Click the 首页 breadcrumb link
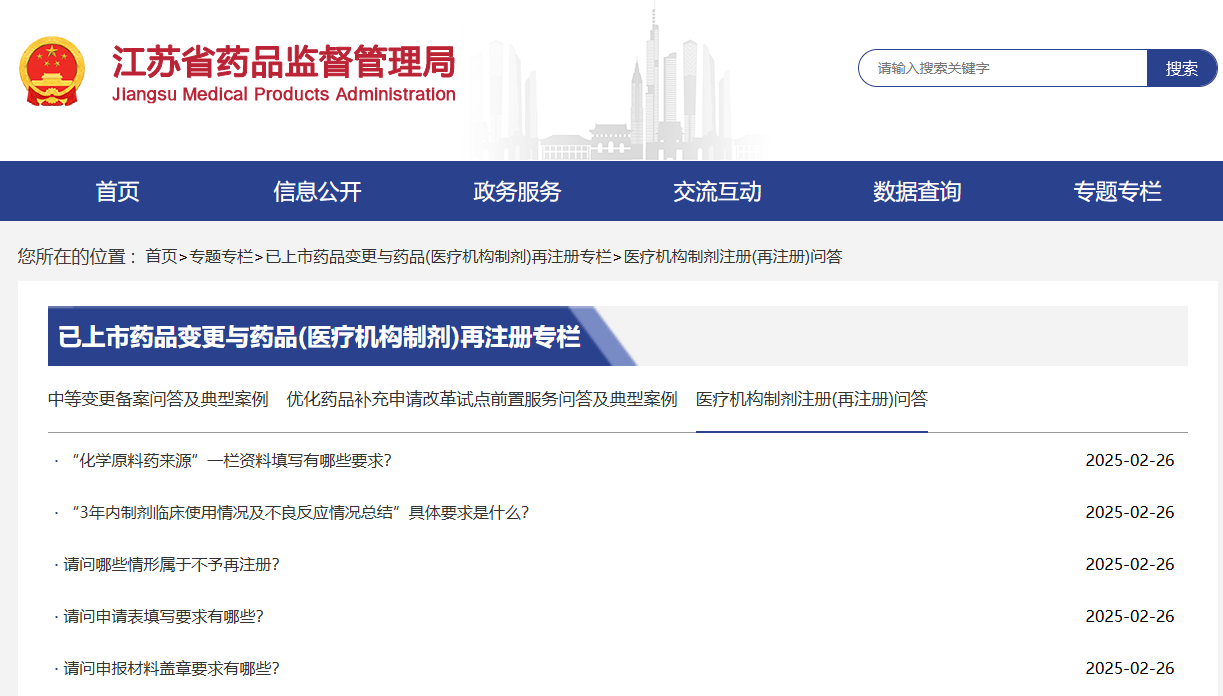The image size is (1223, 696). [161, 257]
